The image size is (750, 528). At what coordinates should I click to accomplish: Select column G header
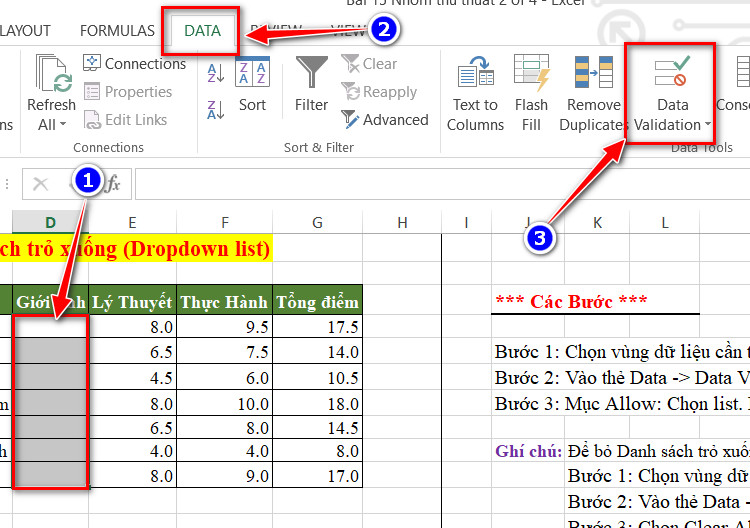pos(318,222)
